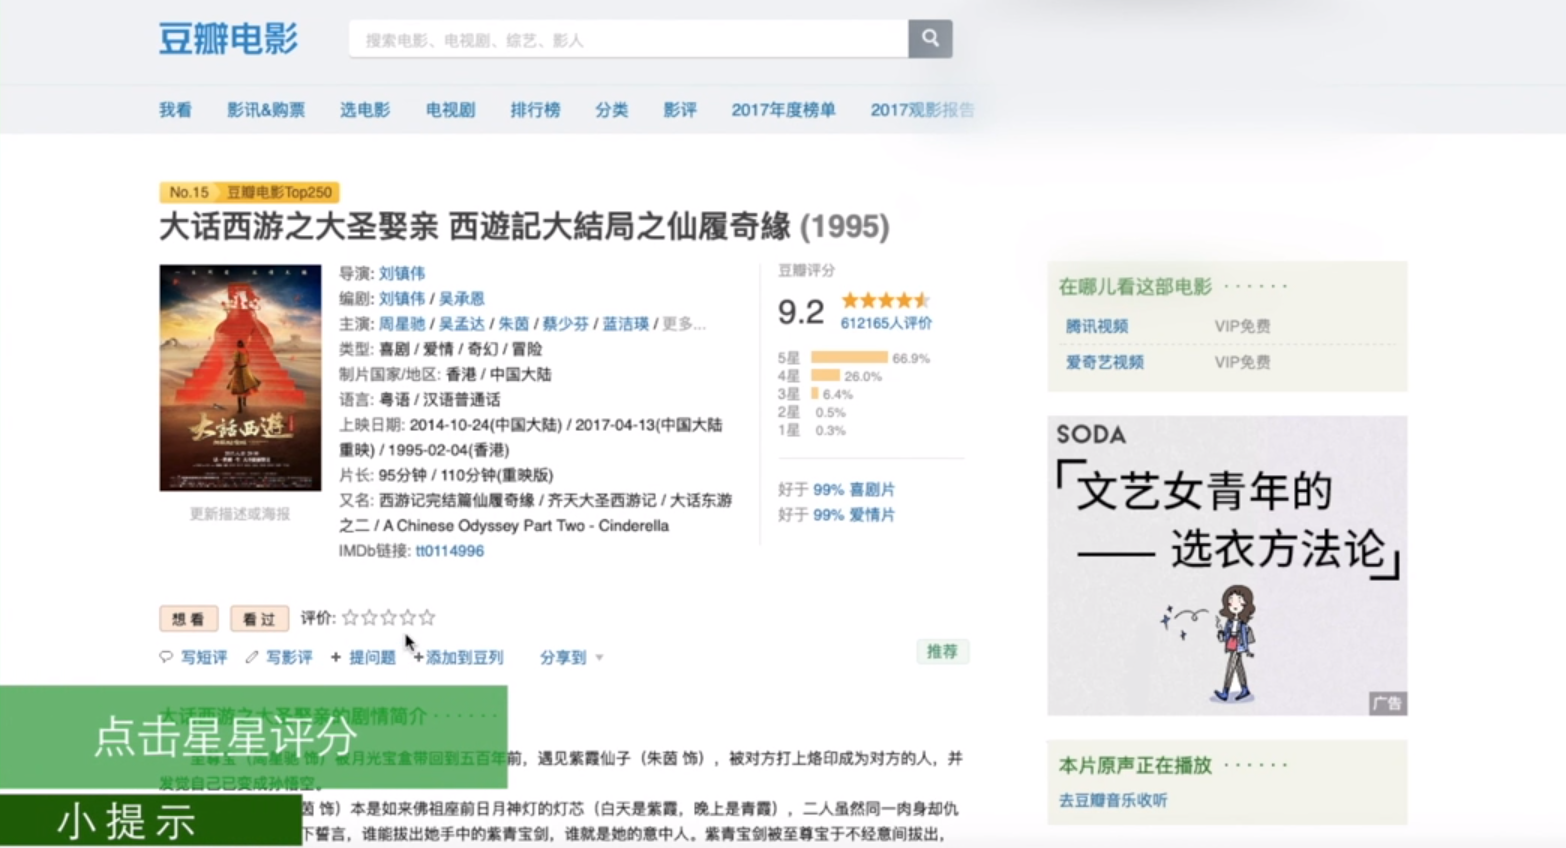Click 添加到豆列 link
The width and height of the screenshot is (1566, 848).
pyautogui.click(x=464, y=658)
